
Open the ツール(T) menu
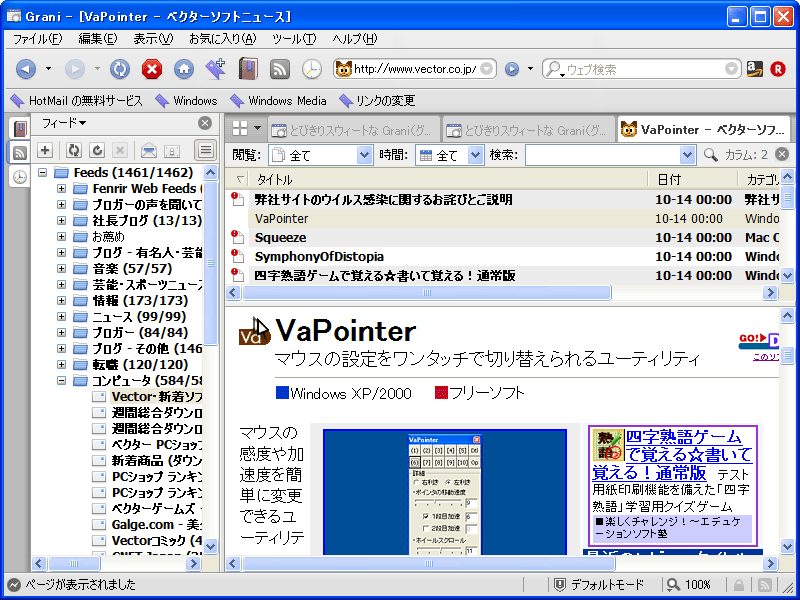(x=294, y=39)
